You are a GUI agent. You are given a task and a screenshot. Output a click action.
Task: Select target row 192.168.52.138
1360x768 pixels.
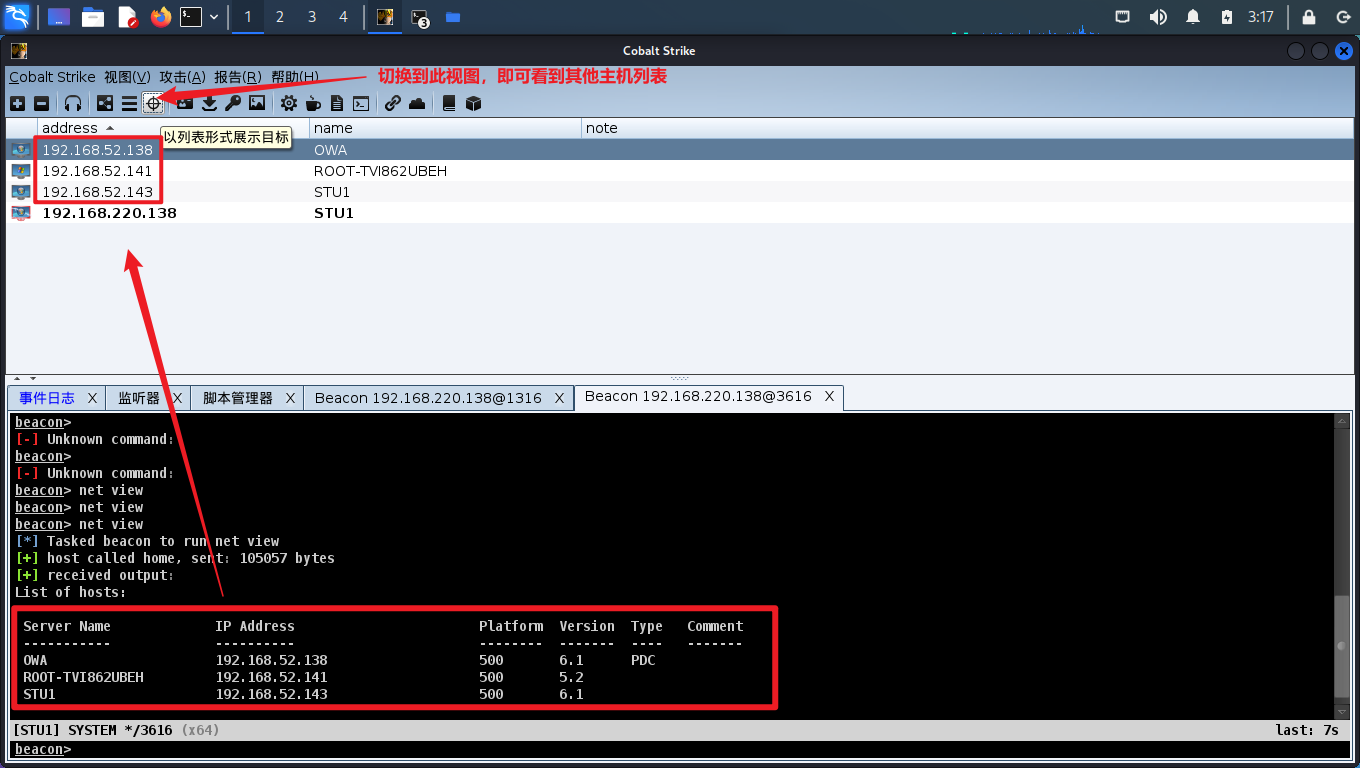tap(680, 150)
